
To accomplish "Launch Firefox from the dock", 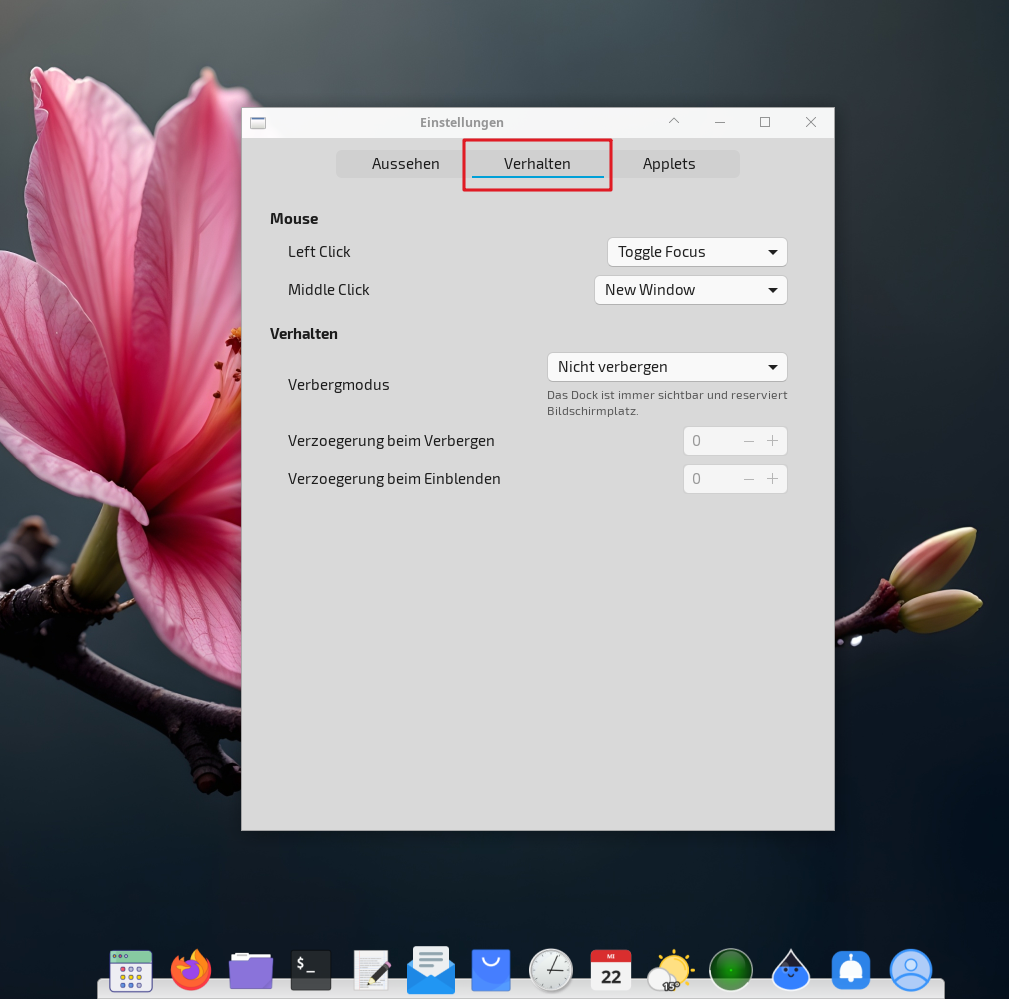I will (191, 970).
